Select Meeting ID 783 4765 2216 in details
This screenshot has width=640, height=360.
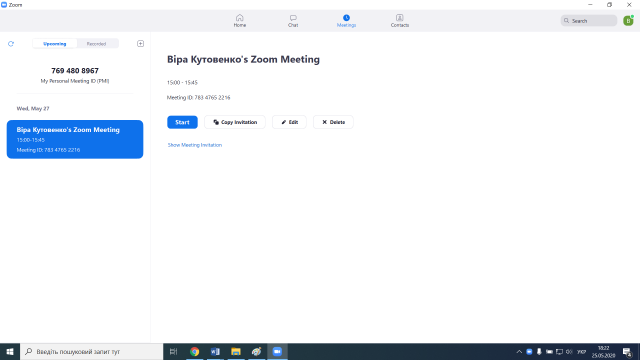coord(198,98)
